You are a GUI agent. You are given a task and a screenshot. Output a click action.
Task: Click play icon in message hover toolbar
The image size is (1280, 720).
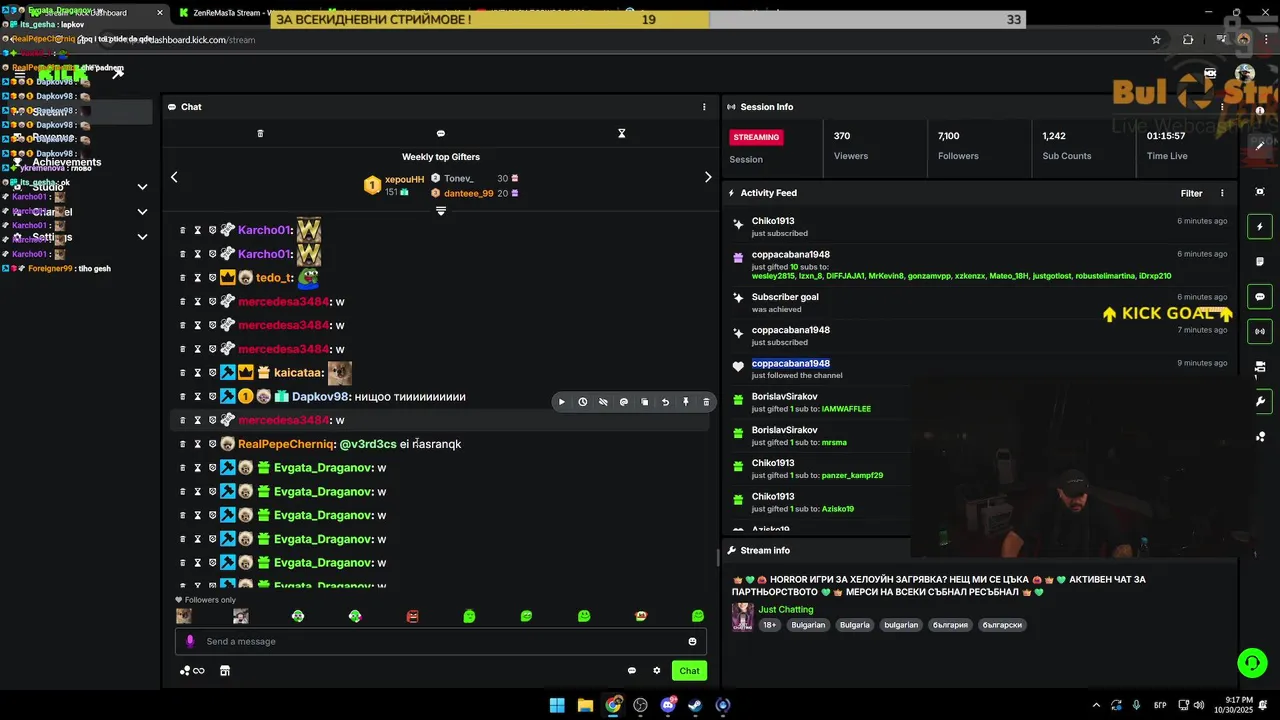coord(562,402)
